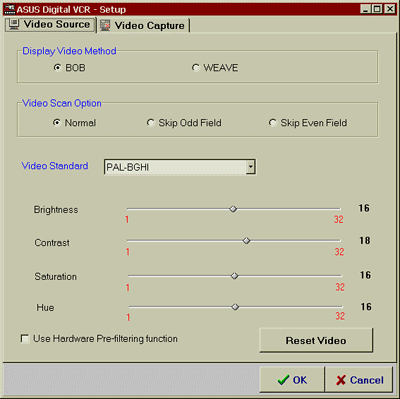Maximize the Setup window
This screenshot has width=400, height=399.
(x=377, y=9)
